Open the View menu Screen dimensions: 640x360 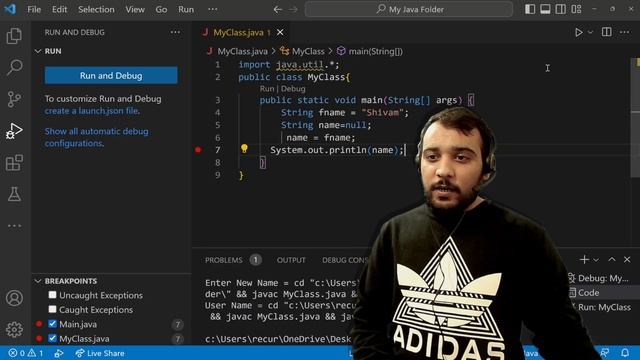coord(135,9)
